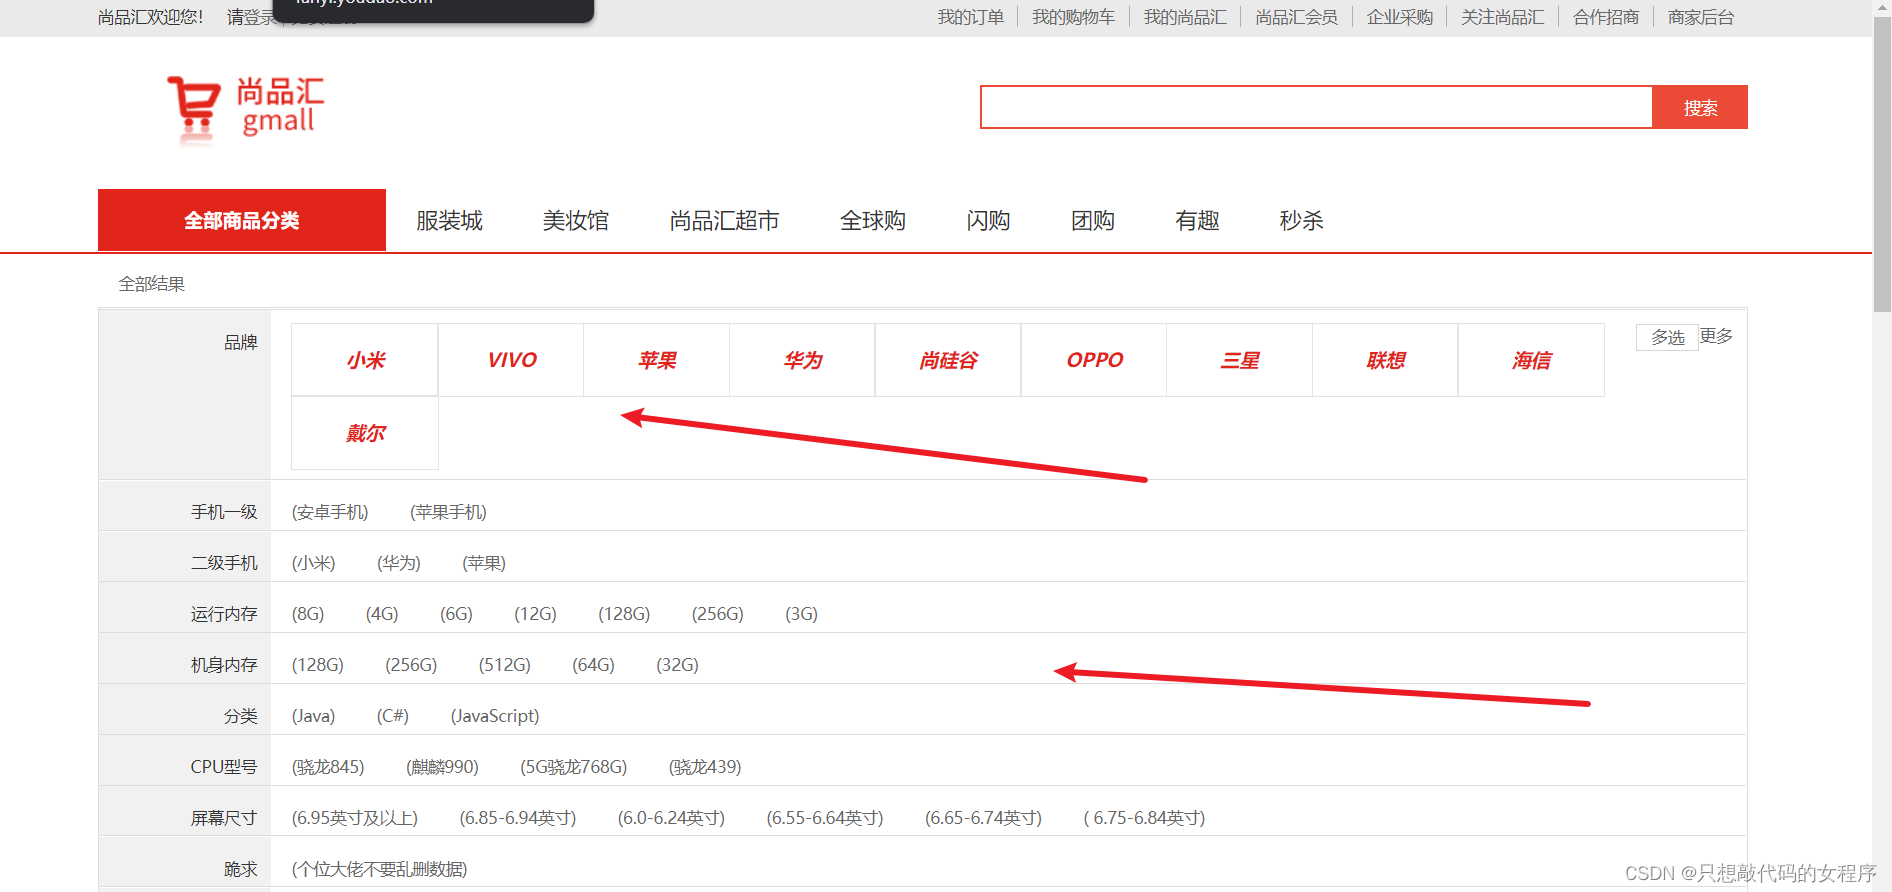The width and height of the screenshot is (1892, 892).
Task: Expand brands with 更多
Action: 1716,336
